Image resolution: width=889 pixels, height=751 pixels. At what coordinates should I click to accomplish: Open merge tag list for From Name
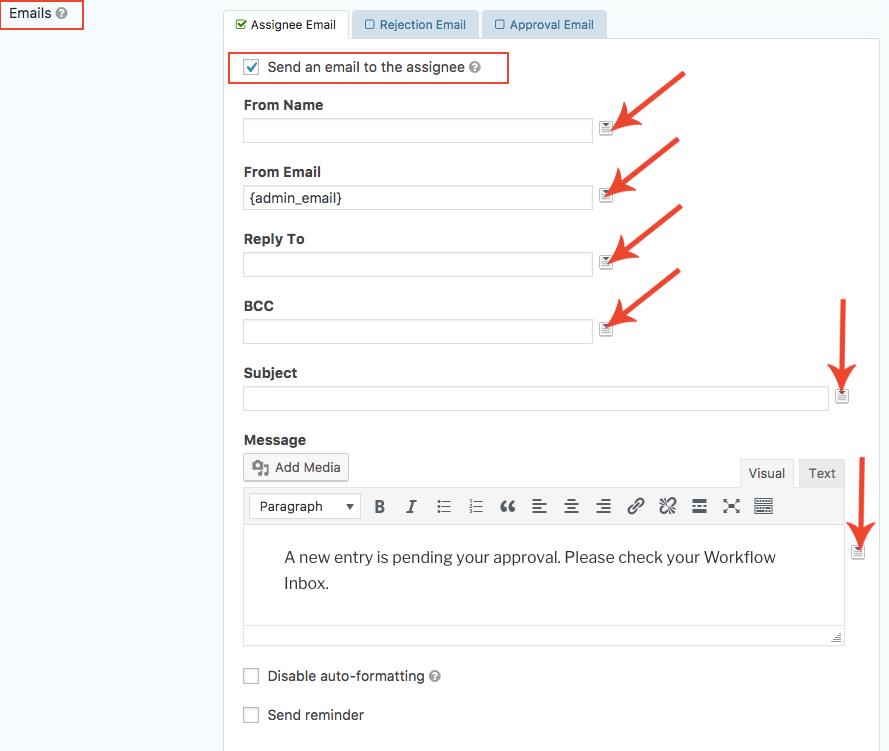pos(606,128)
